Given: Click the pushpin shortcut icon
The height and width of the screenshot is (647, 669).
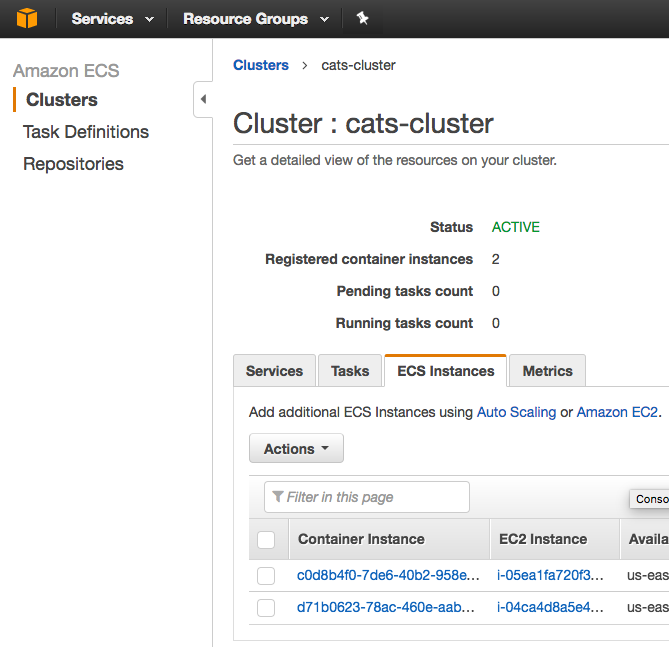Looking at the screenshot, I should click(362, 18).
